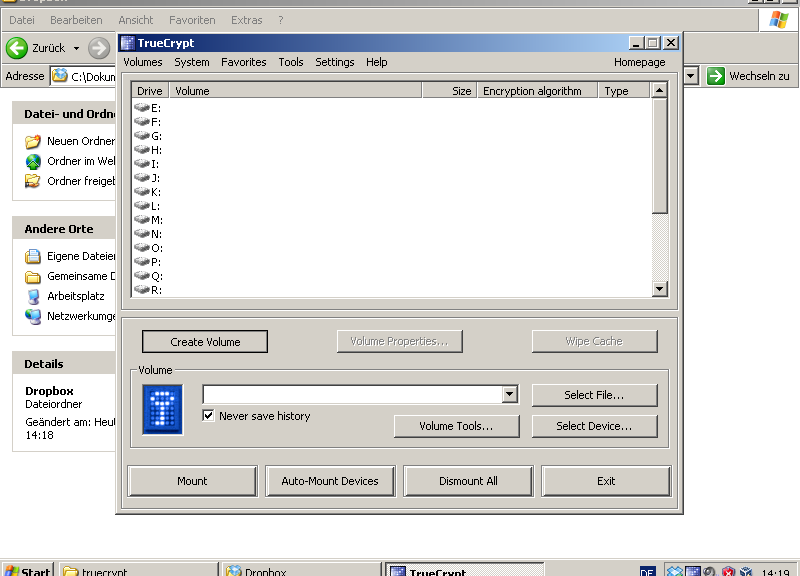Screen dimensions: 800x576
Task: Click the Volume column header
Action: point(295,91)
